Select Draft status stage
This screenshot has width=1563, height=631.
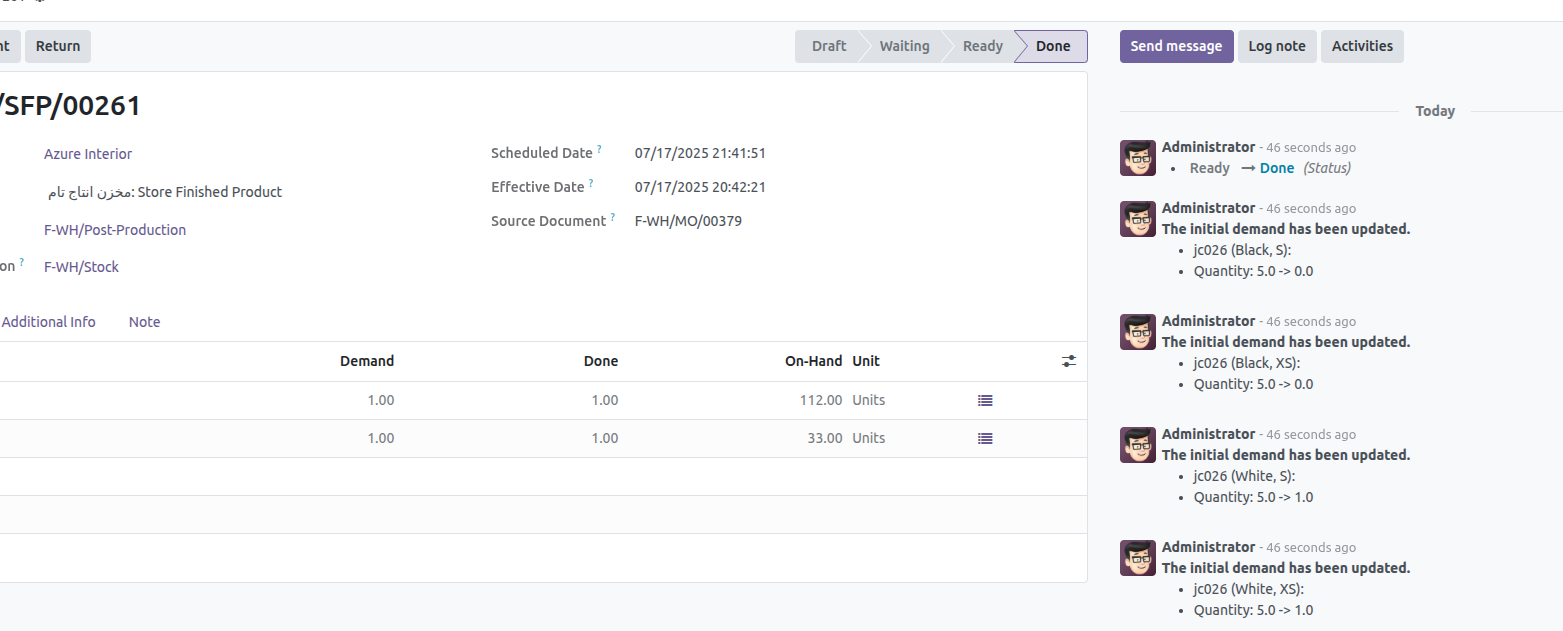coord(829,46)
